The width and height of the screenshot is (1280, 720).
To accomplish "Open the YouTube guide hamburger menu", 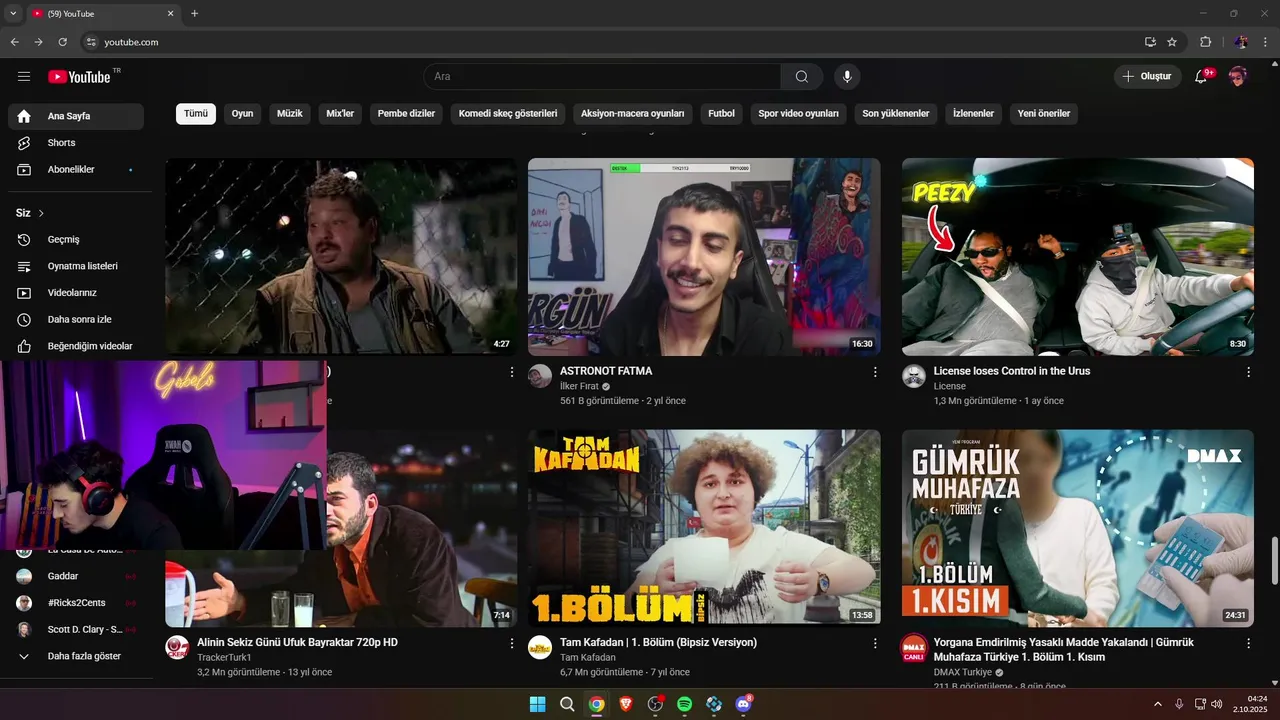I will tap(24, 76).
